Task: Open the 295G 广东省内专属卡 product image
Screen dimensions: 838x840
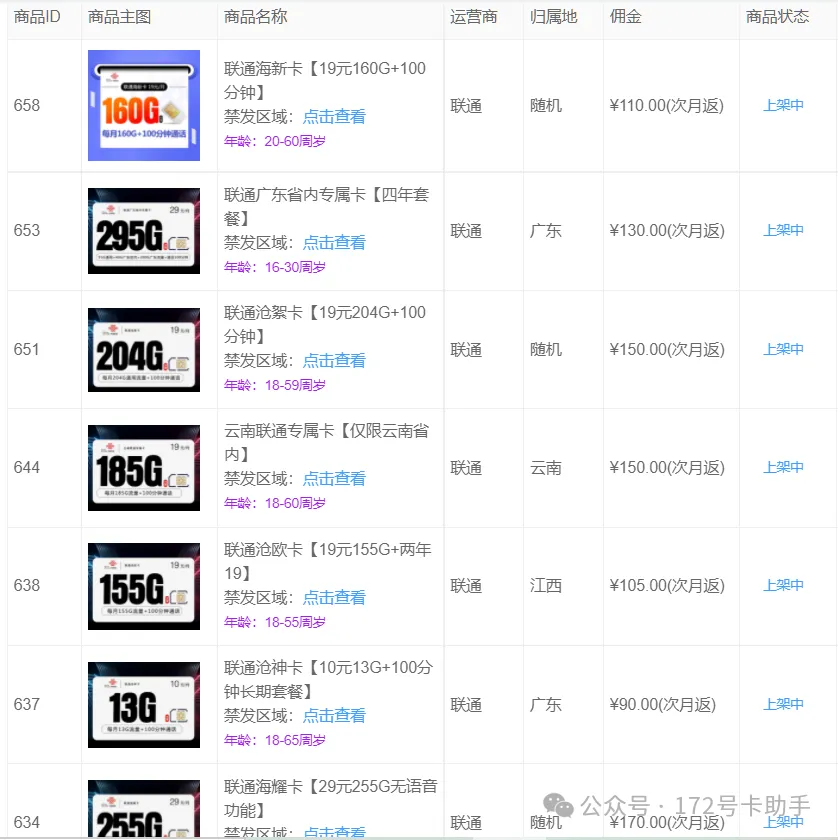Action: pyautogui.click(x=144, y=230)
